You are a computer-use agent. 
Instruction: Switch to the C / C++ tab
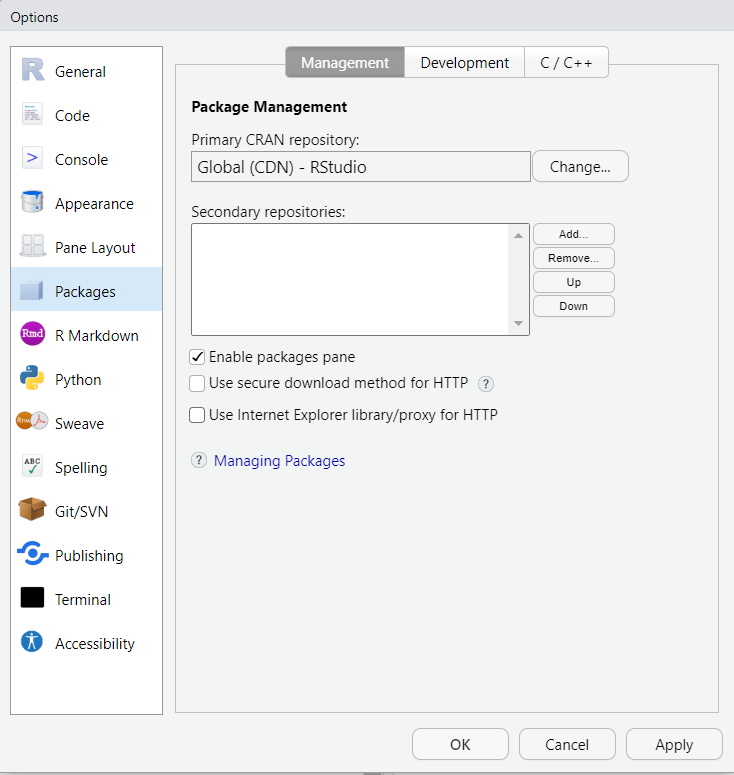(x=566, y=62)
